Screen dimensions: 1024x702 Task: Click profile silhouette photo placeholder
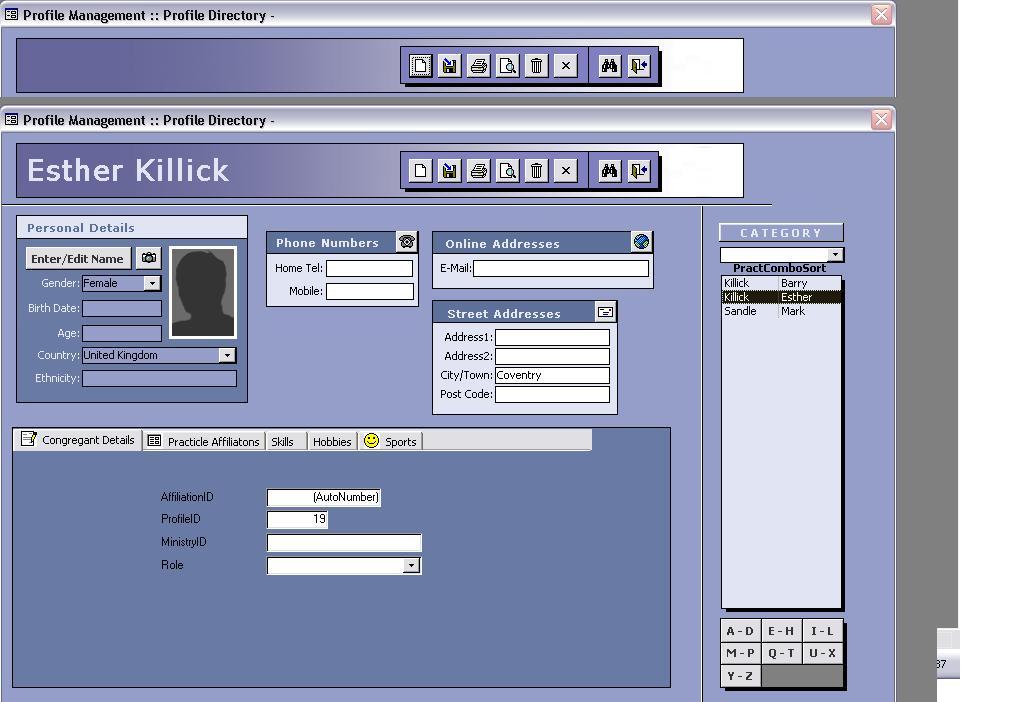(x=203, y=293)
